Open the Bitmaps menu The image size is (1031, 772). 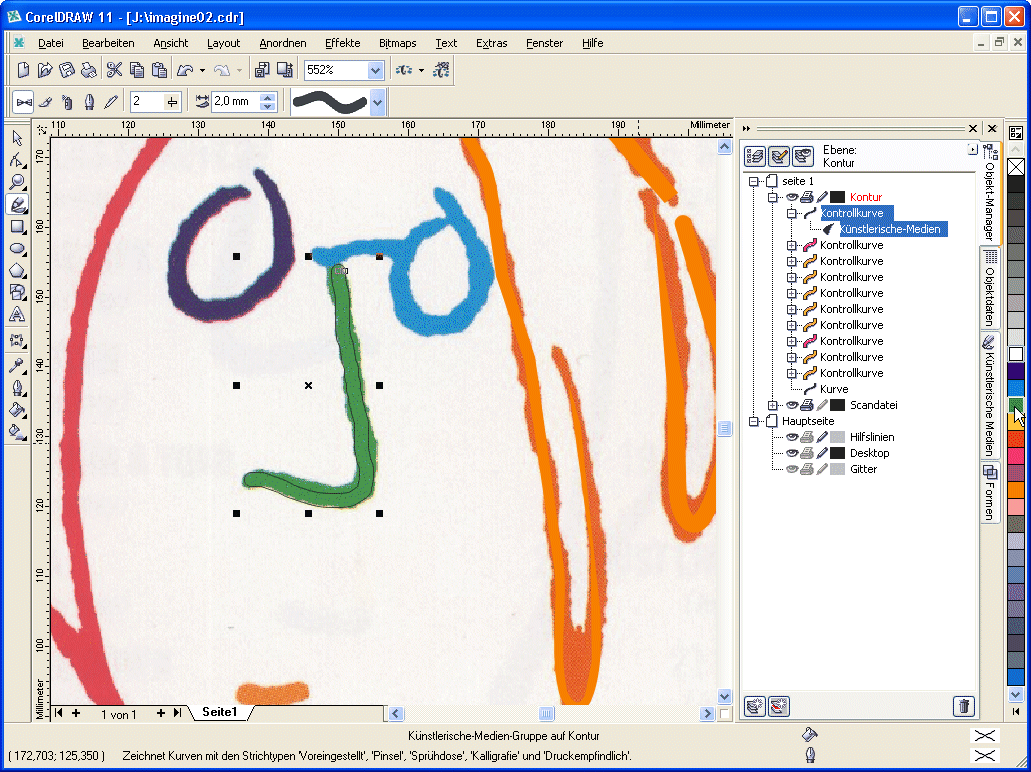click(x=398, y=43)
